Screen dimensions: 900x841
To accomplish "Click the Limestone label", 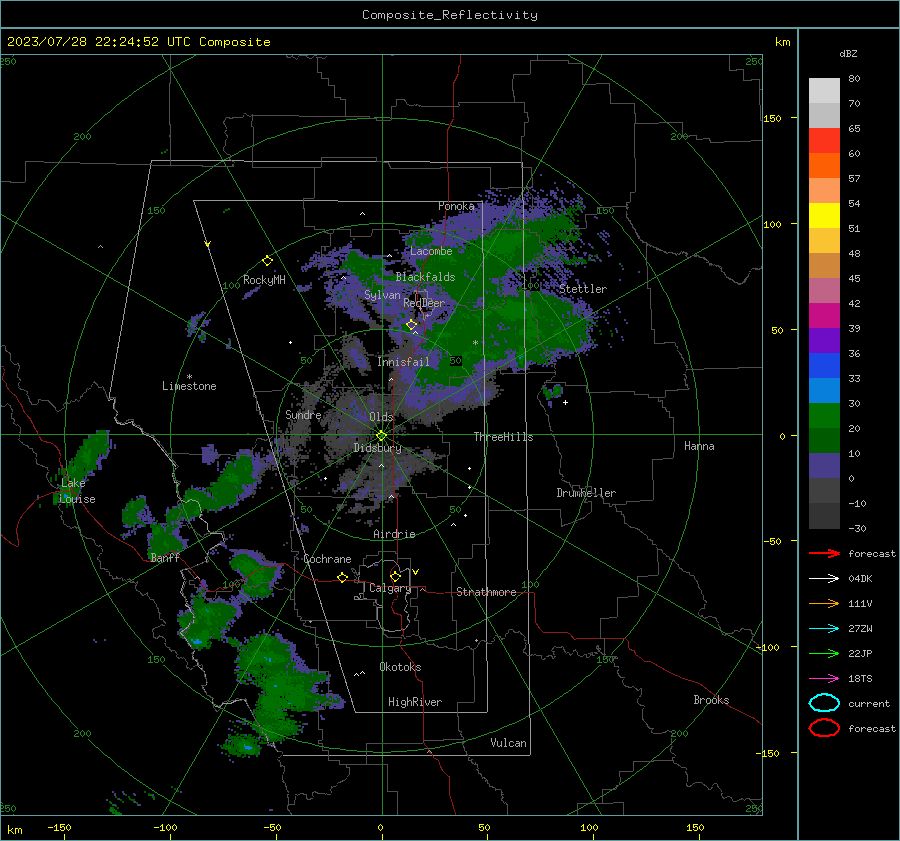I will pyautogui.click(x=189, y=386).
